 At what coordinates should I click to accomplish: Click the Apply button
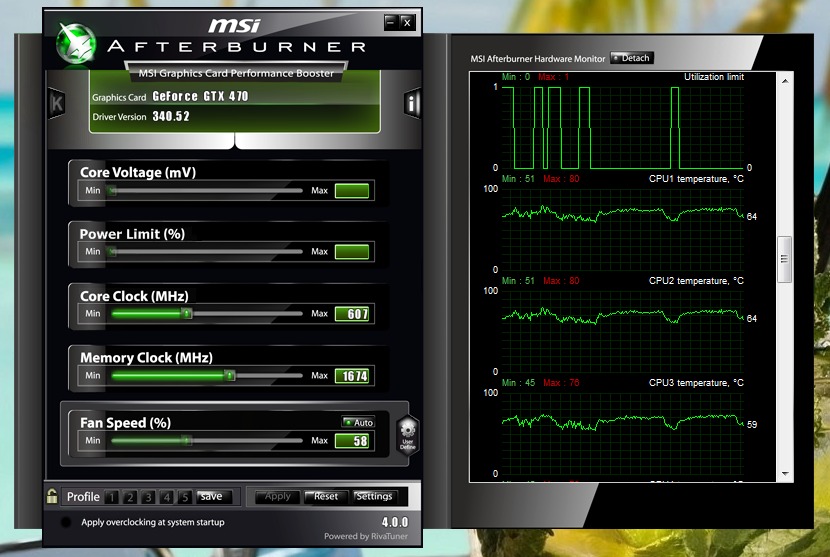[x=277, y=497]
